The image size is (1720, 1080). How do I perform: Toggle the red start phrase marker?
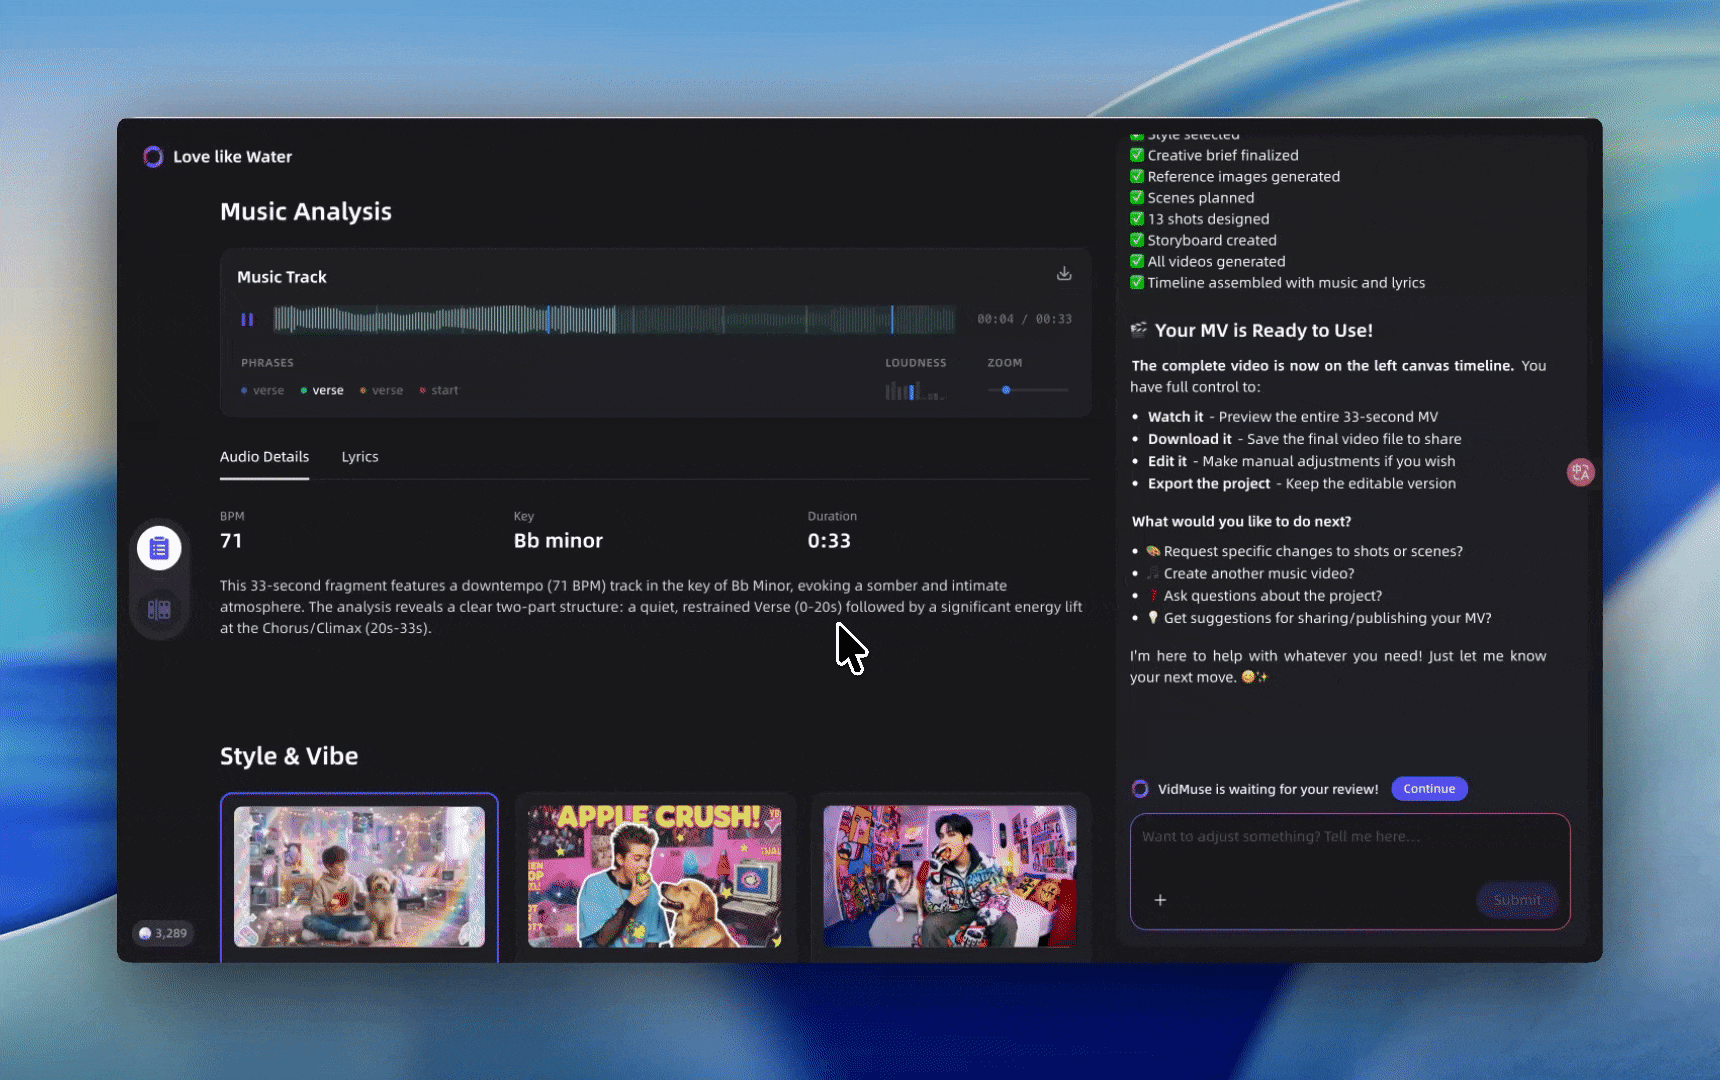[439, 391]
